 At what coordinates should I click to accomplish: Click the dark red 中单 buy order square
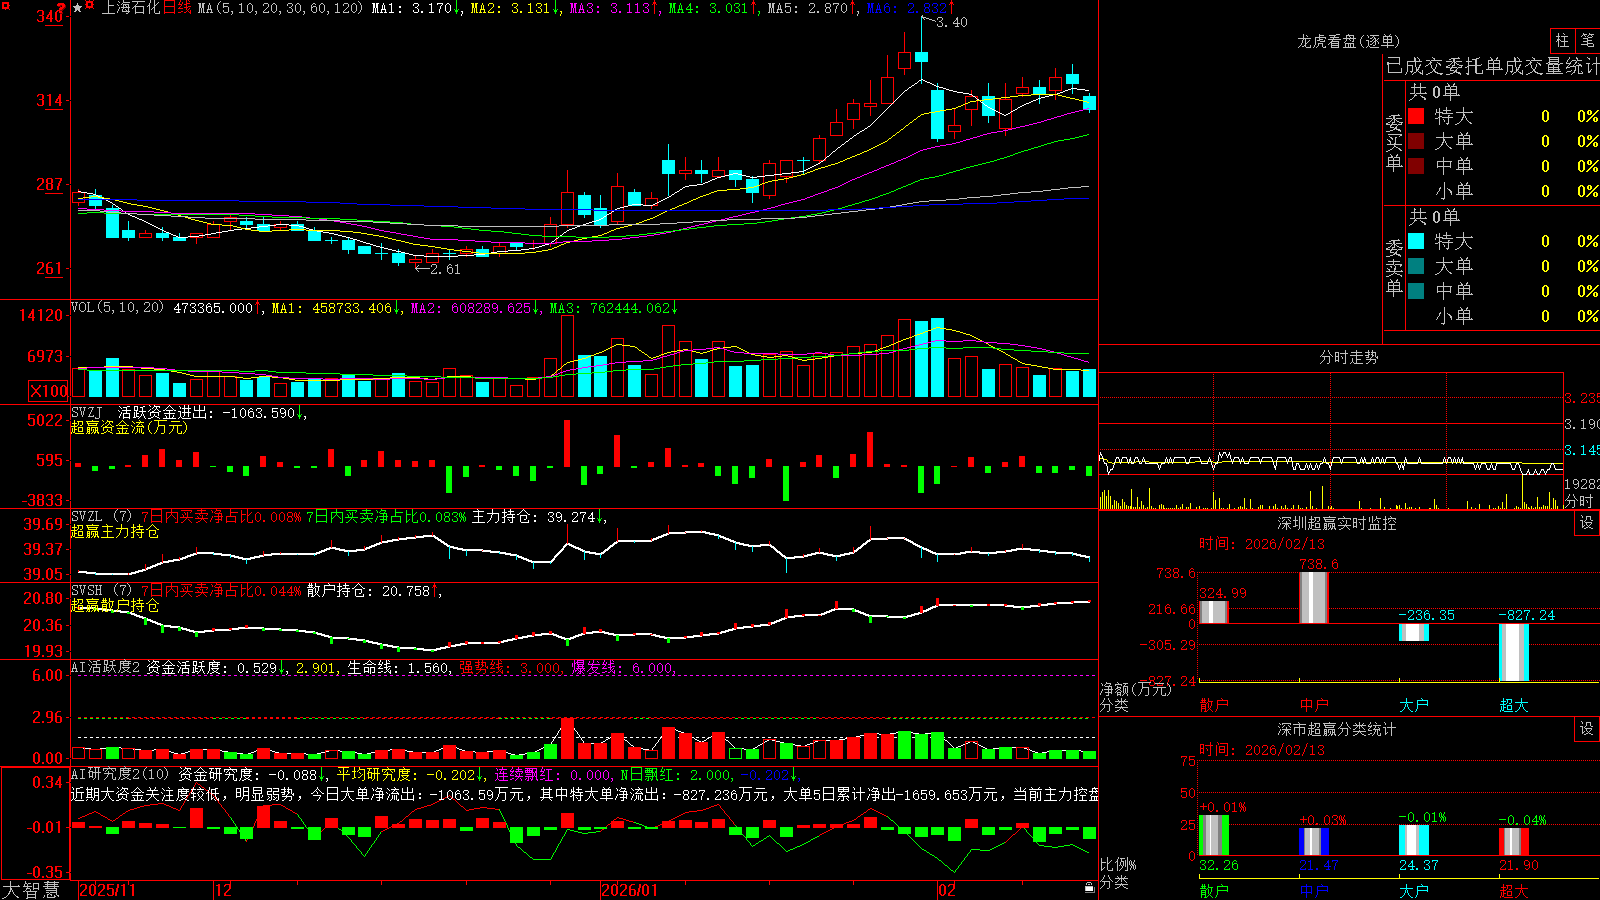tap(1416, 166)
